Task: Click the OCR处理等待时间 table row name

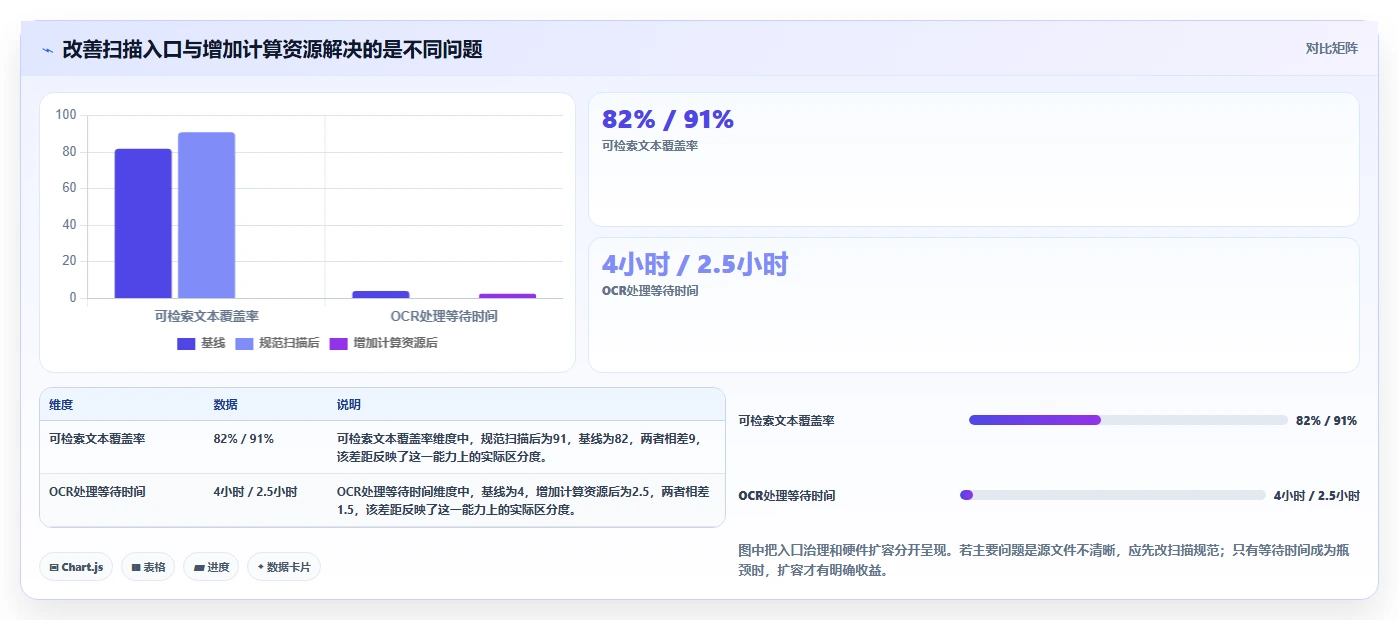Action: 97,492
